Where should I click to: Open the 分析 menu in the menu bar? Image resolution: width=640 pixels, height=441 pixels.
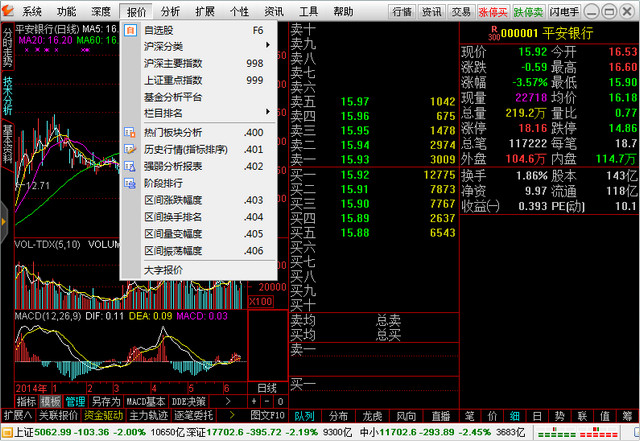(x=170, y=11)
